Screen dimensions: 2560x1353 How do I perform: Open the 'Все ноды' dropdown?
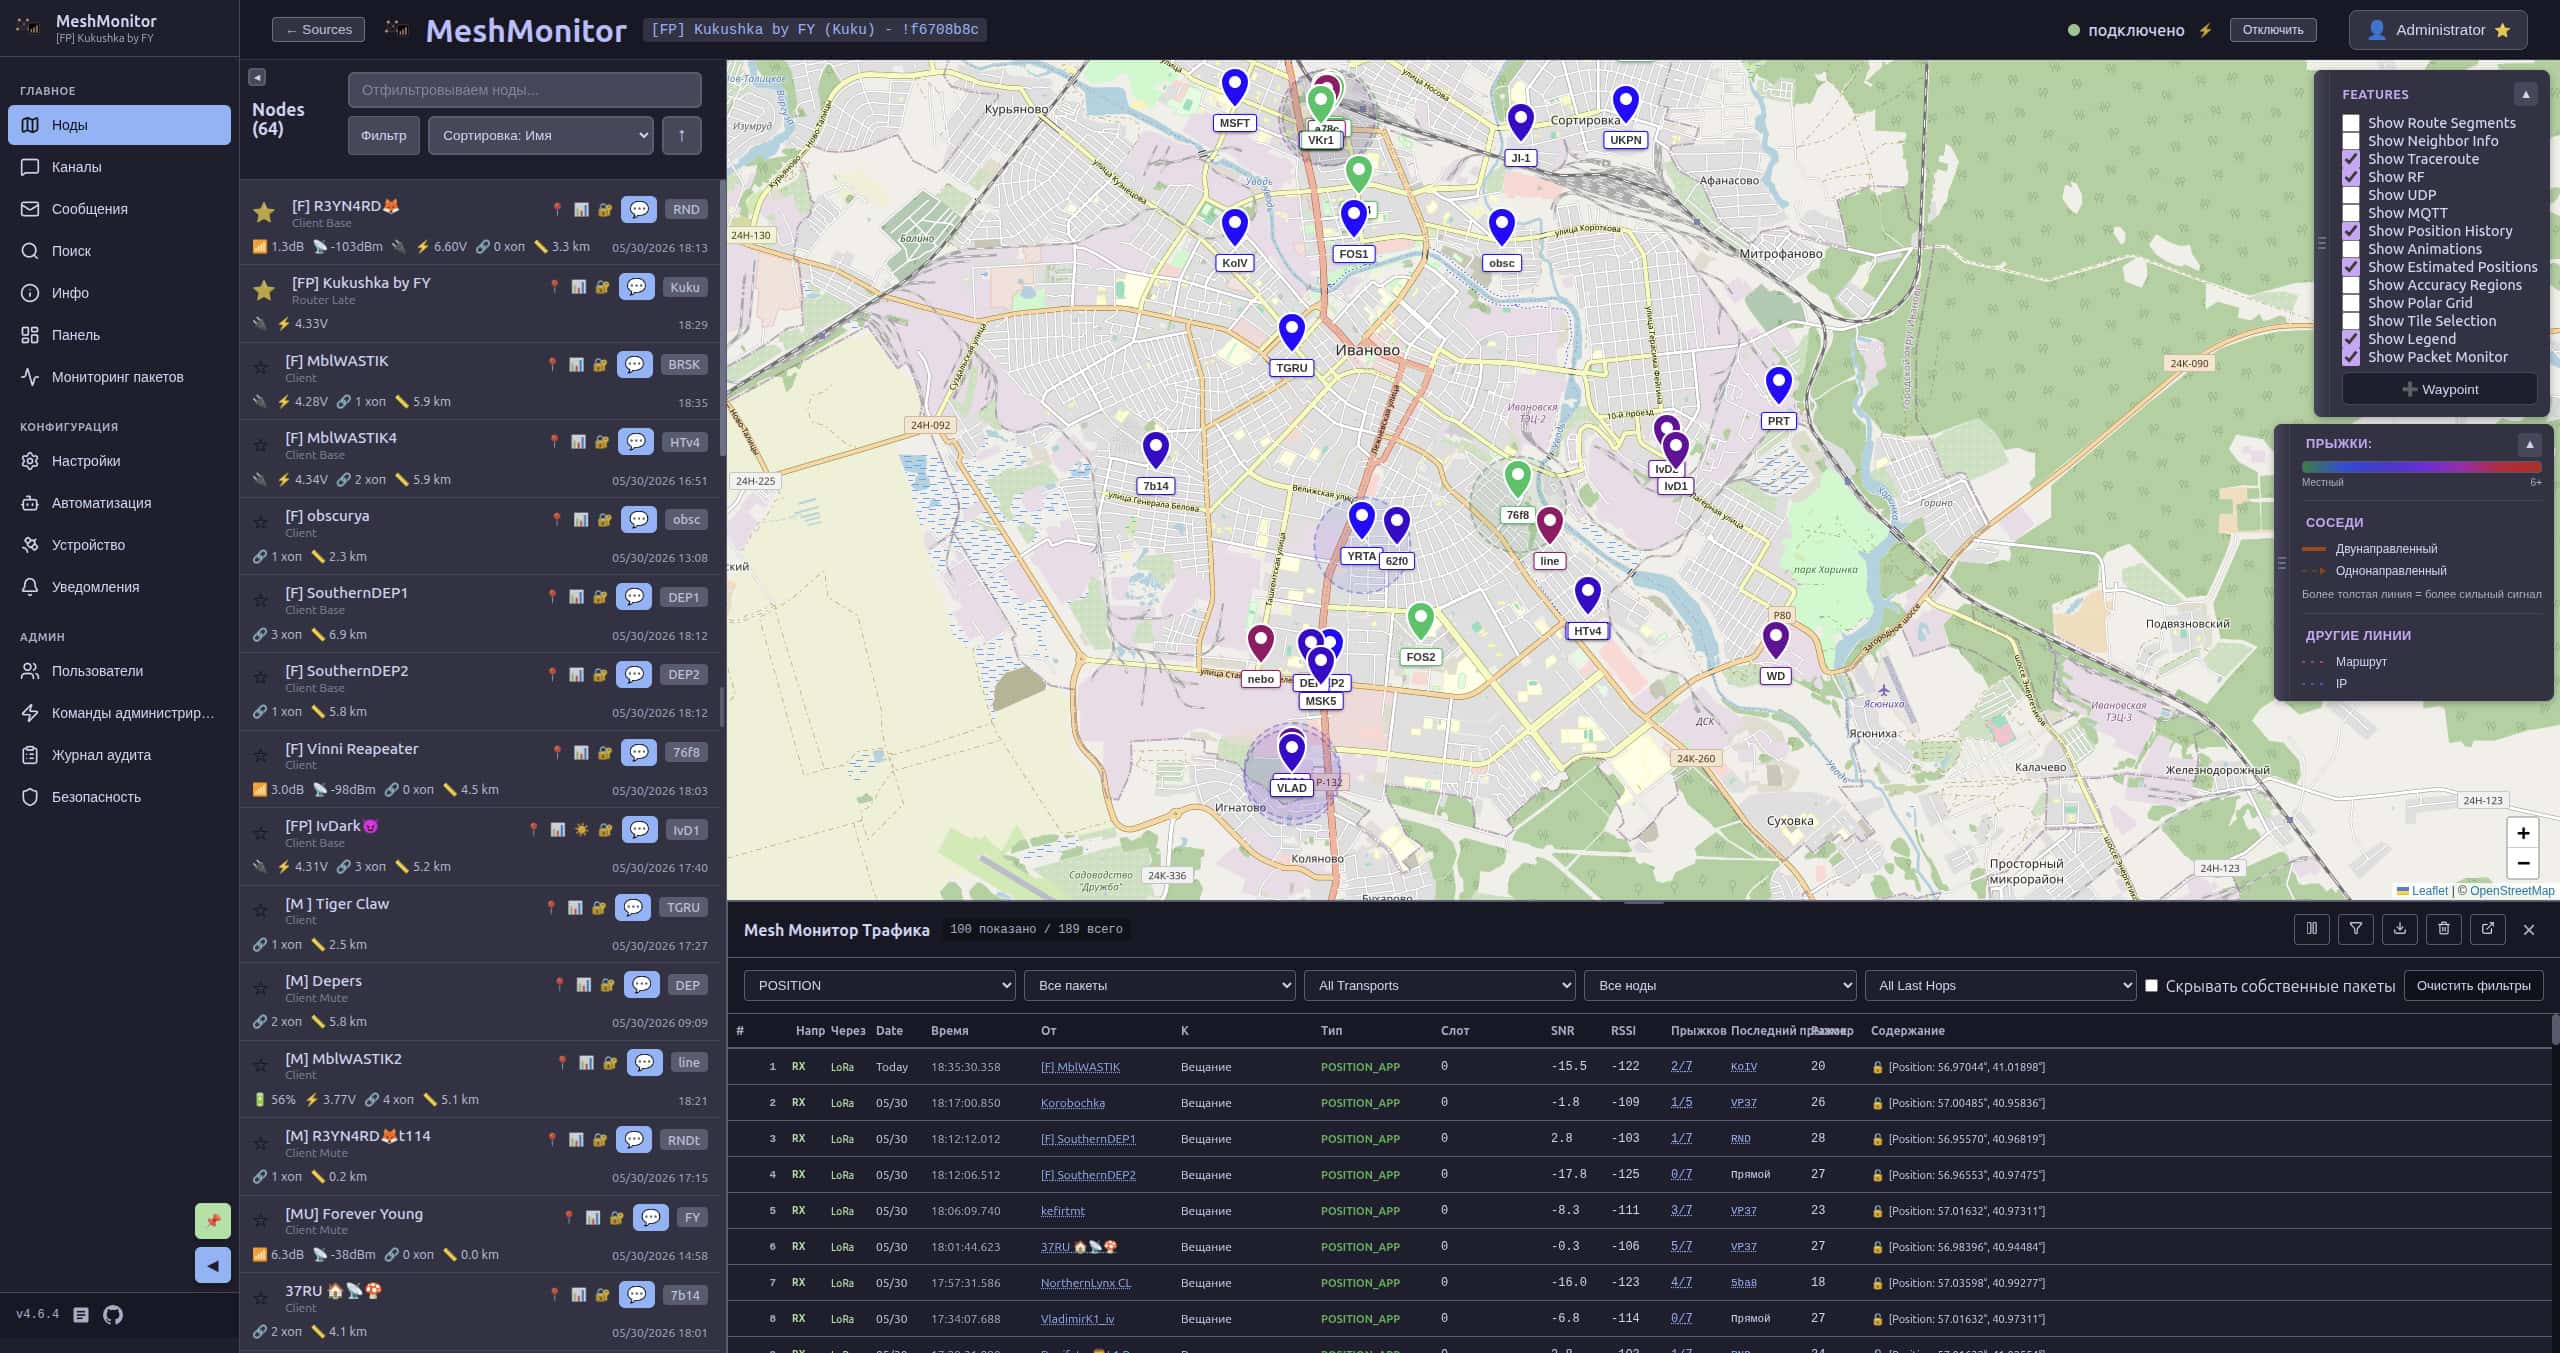[1720, 986]
